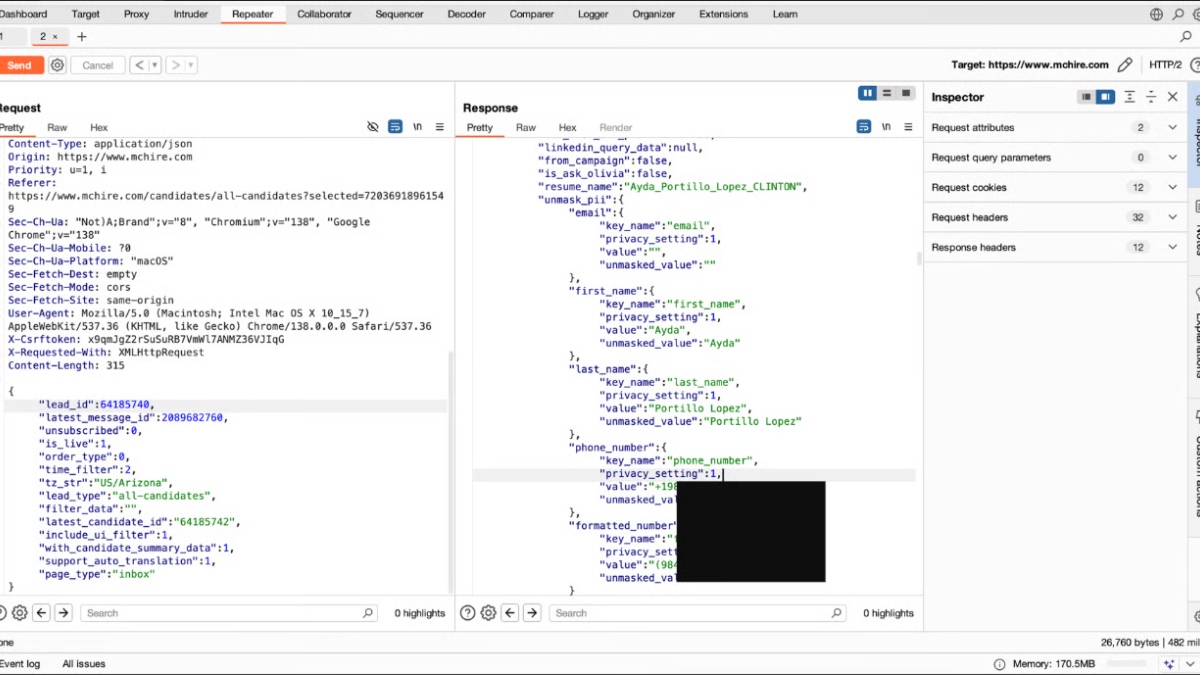
Task: Switch Response view to the Raw tab
Action: (x=526, y=127)
